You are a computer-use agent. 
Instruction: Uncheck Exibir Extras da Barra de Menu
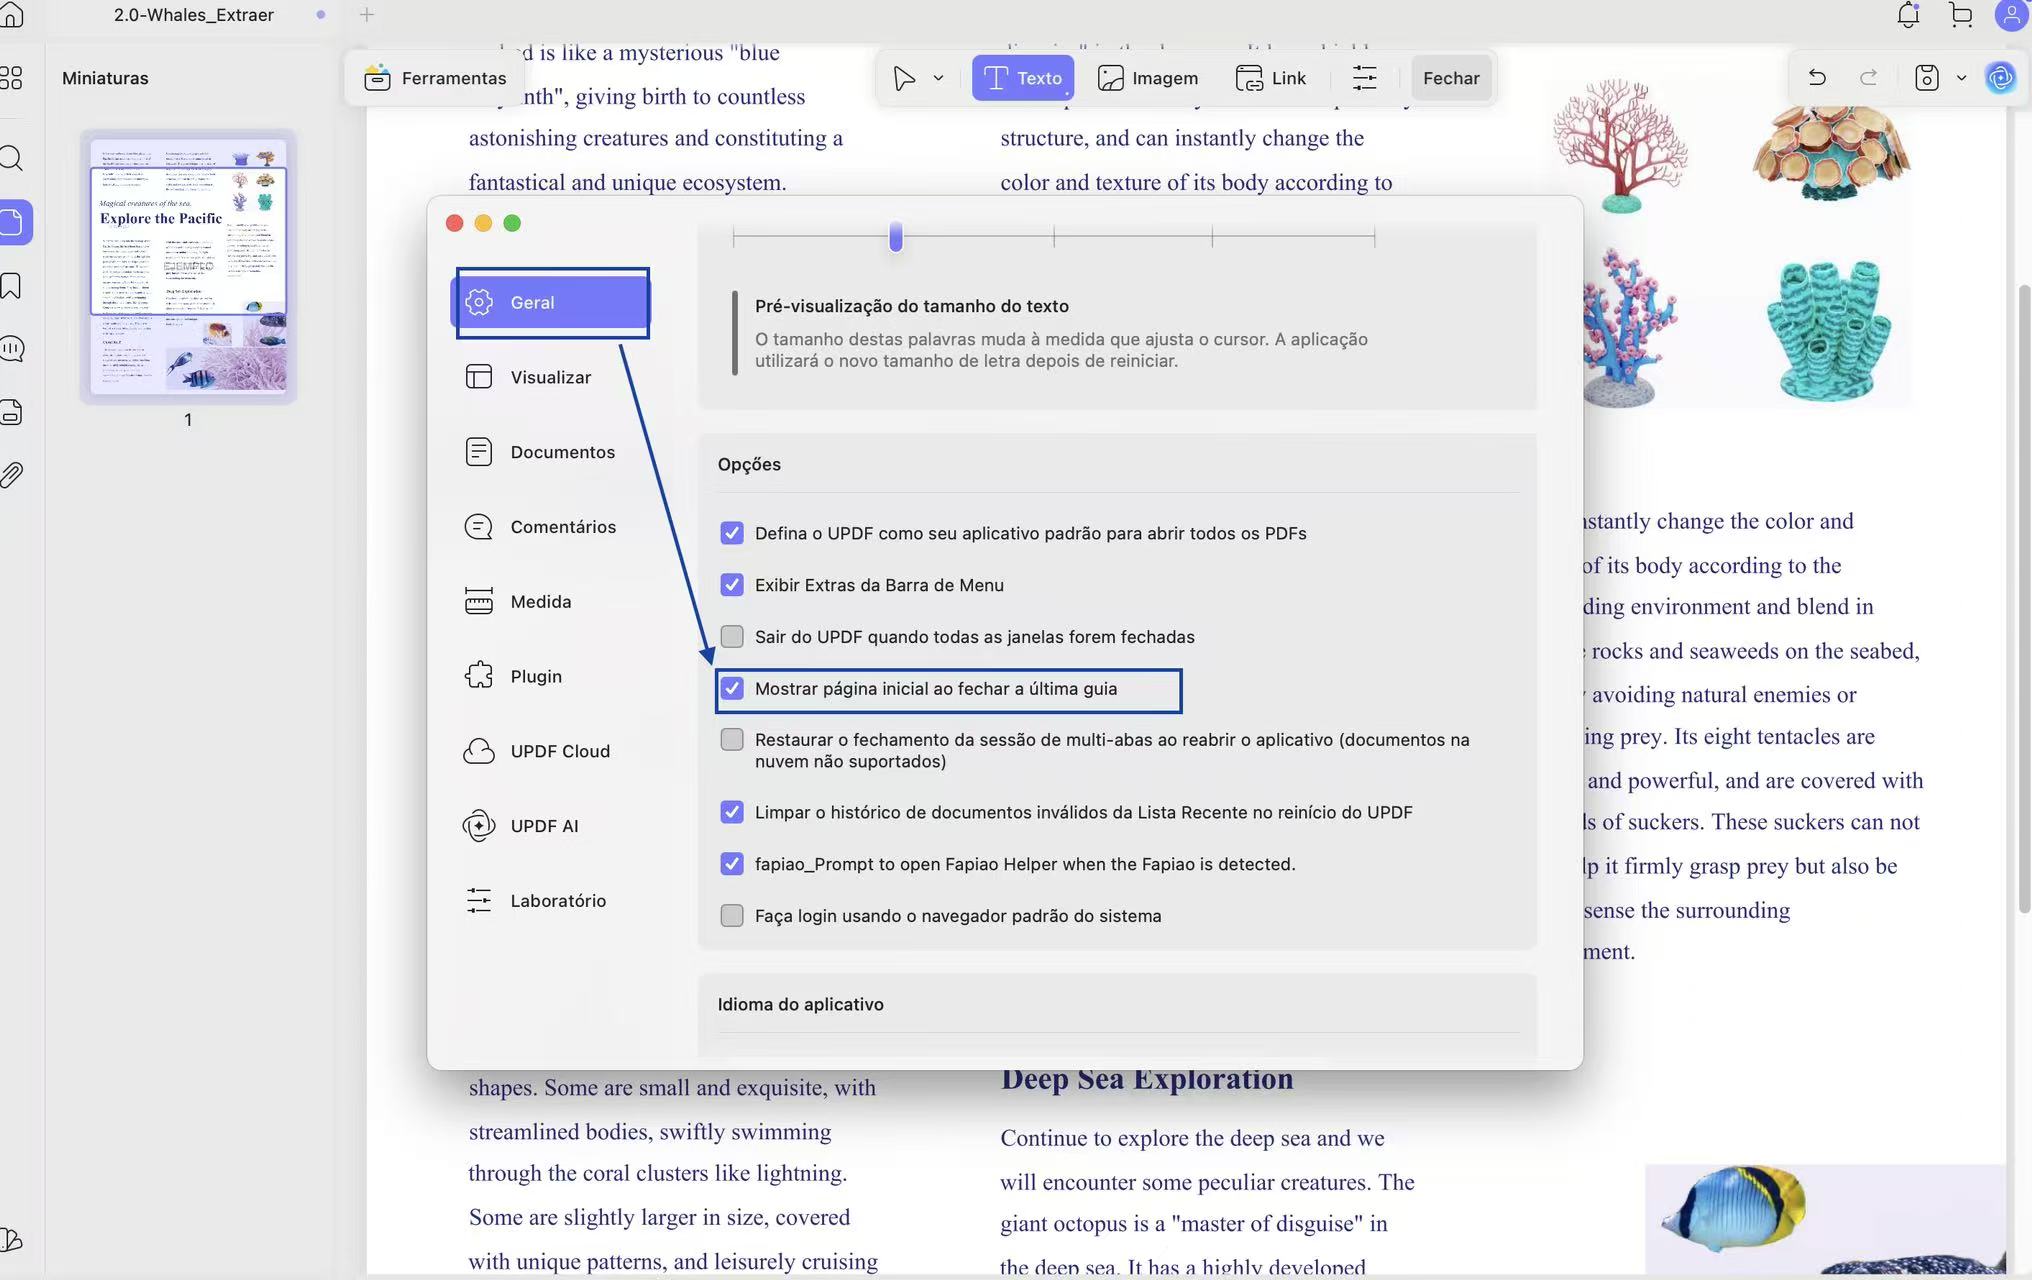pos(732,585)
